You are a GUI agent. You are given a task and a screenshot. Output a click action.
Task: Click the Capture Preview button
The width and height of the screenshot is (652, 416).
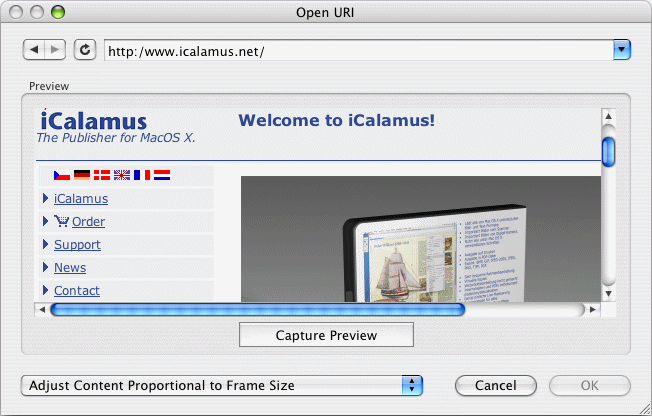[326, 335]
